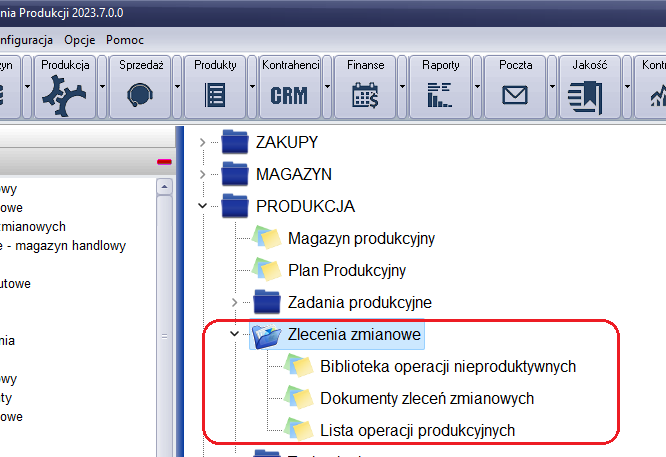Open the Poczta envelope icon
666x457 pixels.
tap(515, 94)
